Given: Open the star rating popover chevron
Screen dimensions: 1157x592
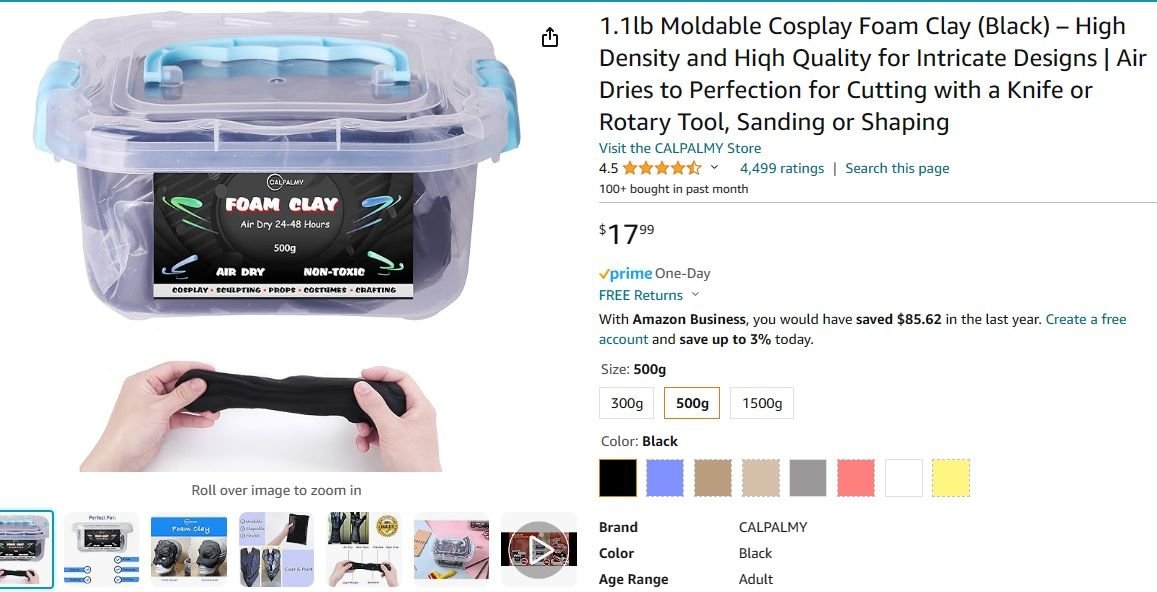Looking at the screenshot, I should click(714, 168).
